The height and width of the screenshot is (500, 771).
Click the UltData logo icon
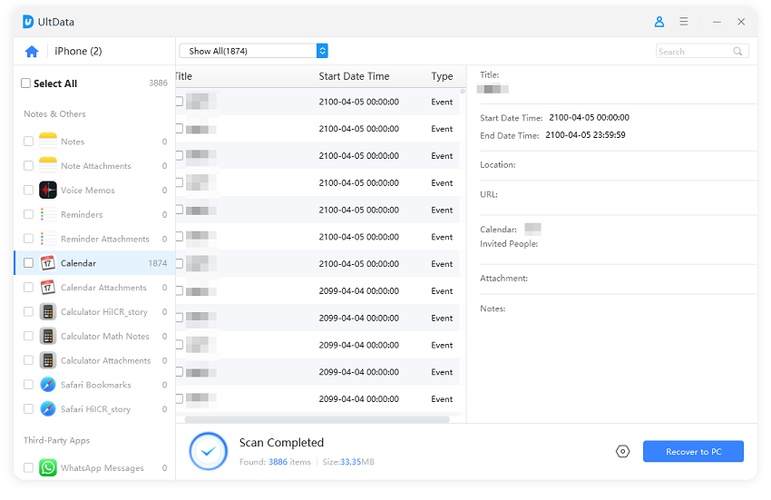tap(29, 22)
